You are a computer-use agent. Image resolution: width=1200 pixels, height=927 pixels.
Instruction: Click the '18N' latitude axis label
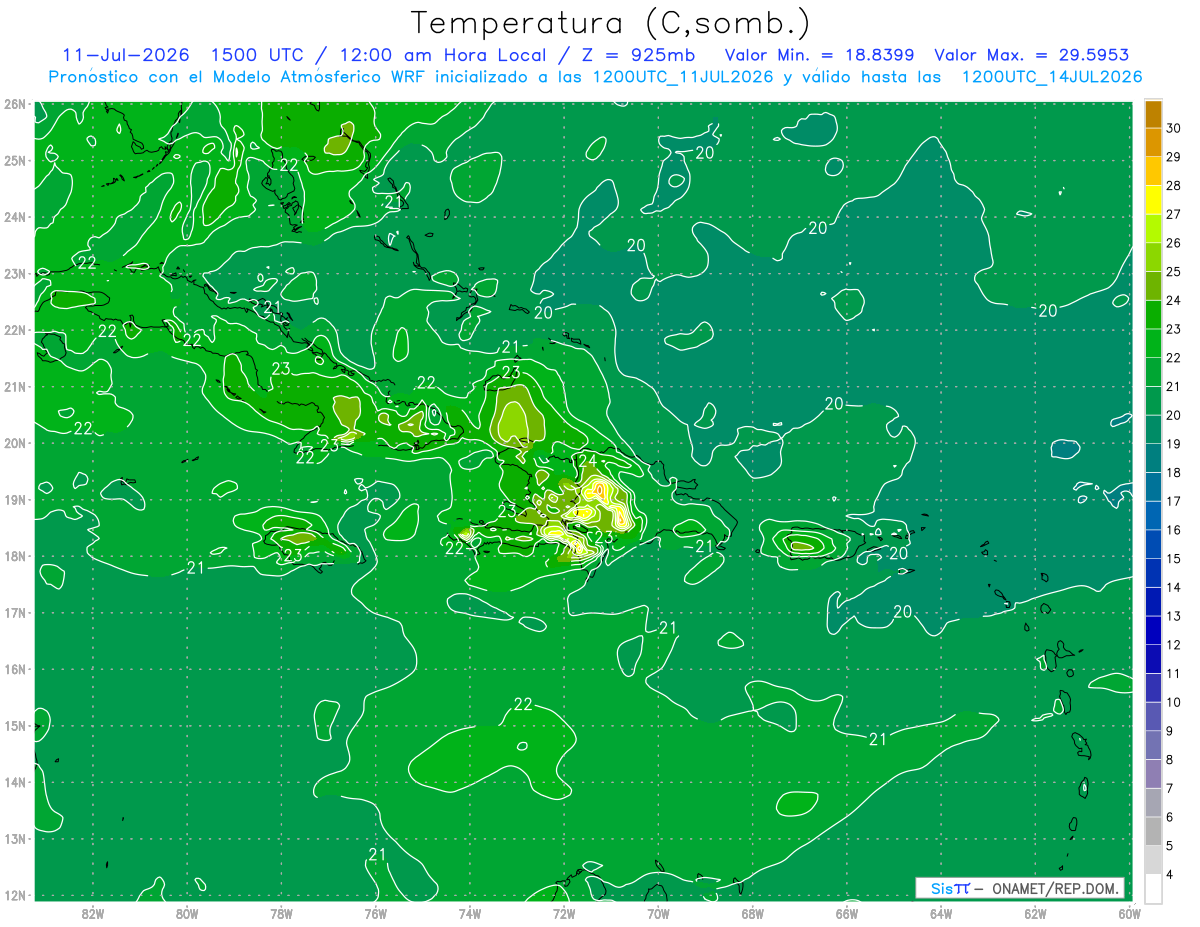15,556
